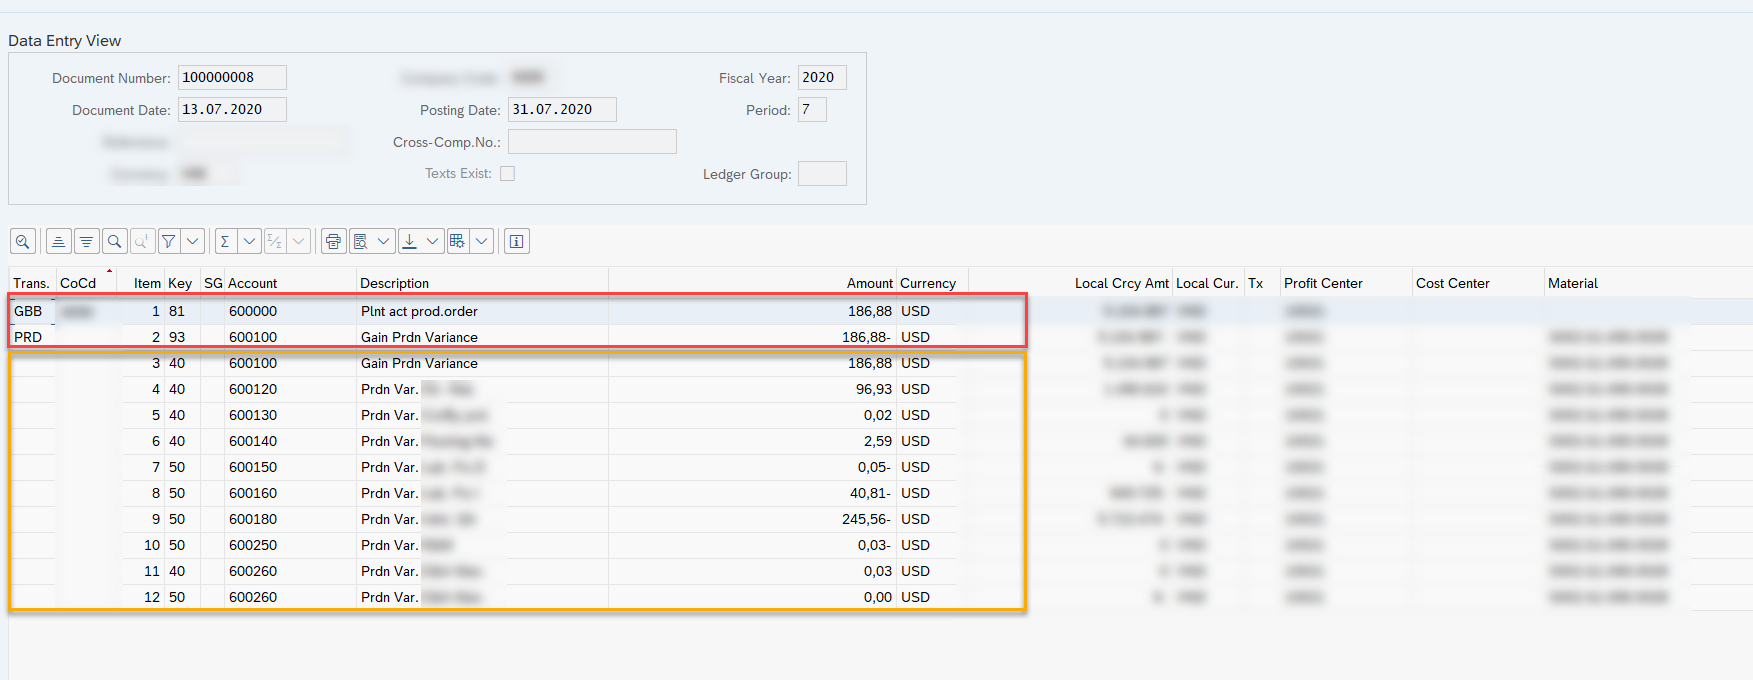Click the Find search icon
Screen dimensions: 1753x680
pos(115,241)
